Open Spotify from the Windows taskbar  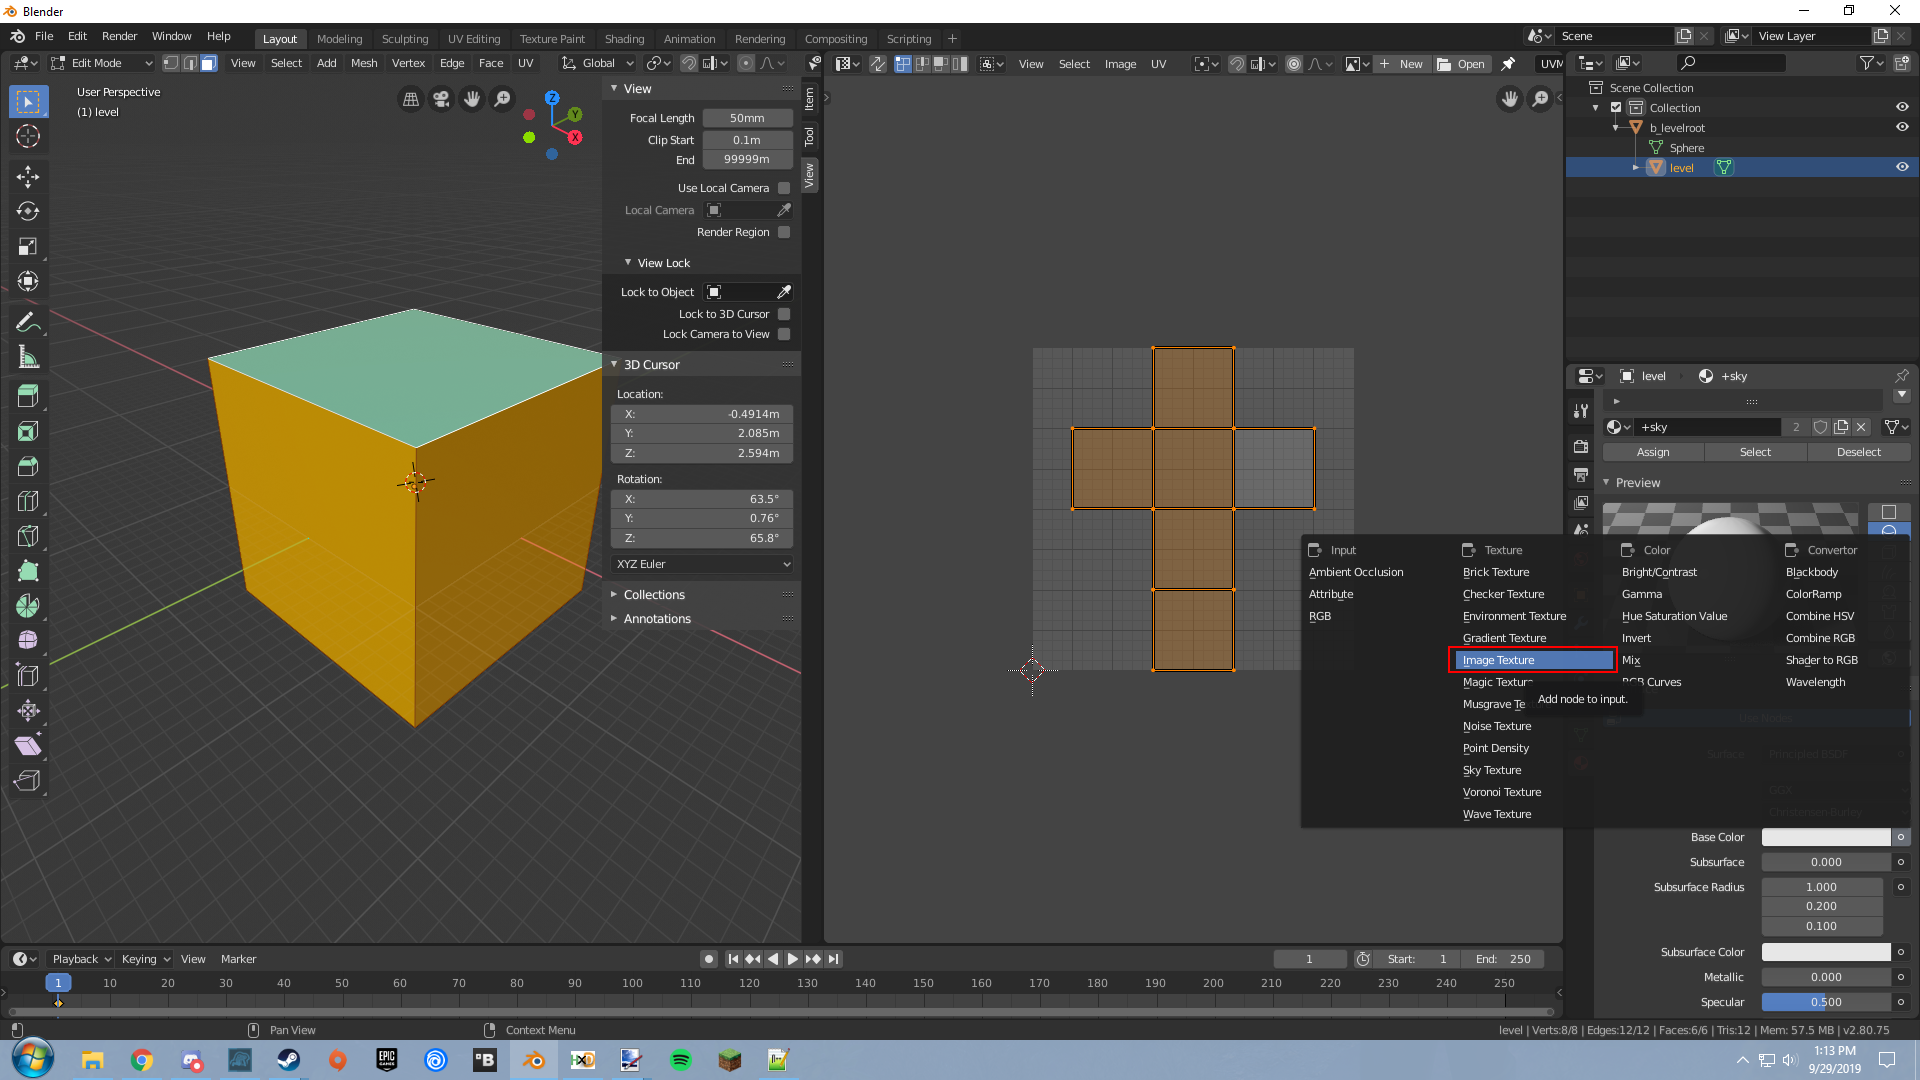tap(681, 1060)
